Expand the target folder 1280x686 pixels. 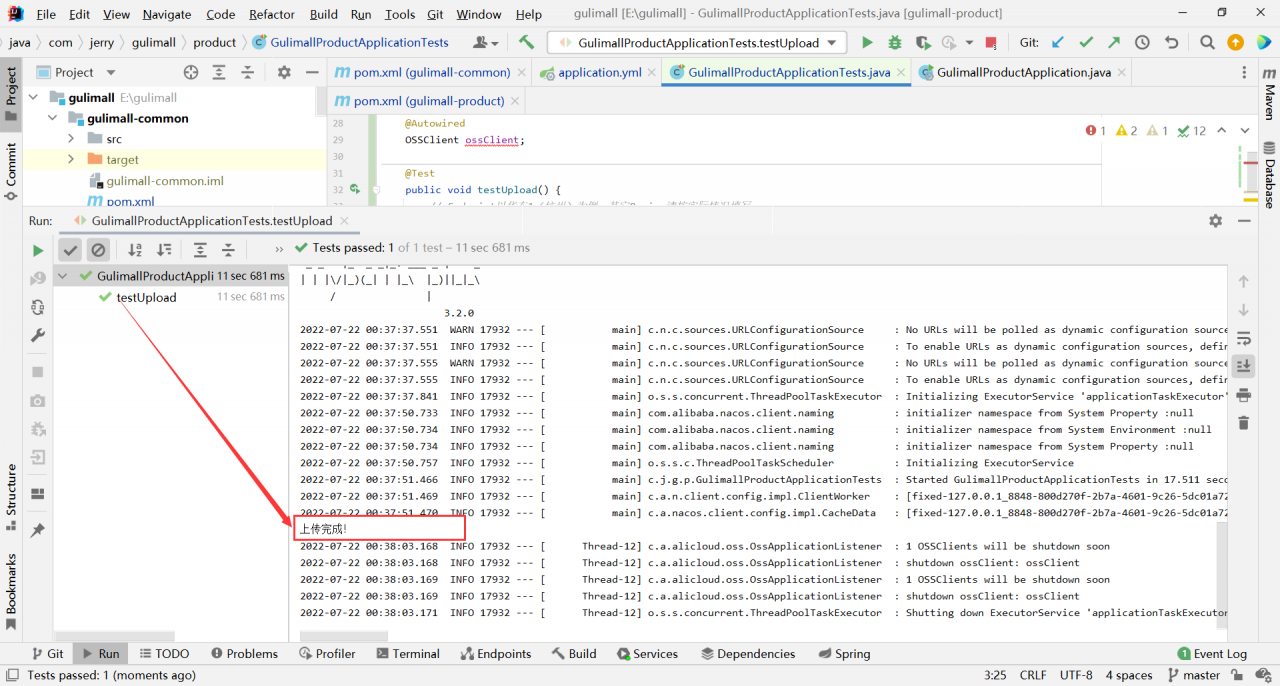point(71,159)
